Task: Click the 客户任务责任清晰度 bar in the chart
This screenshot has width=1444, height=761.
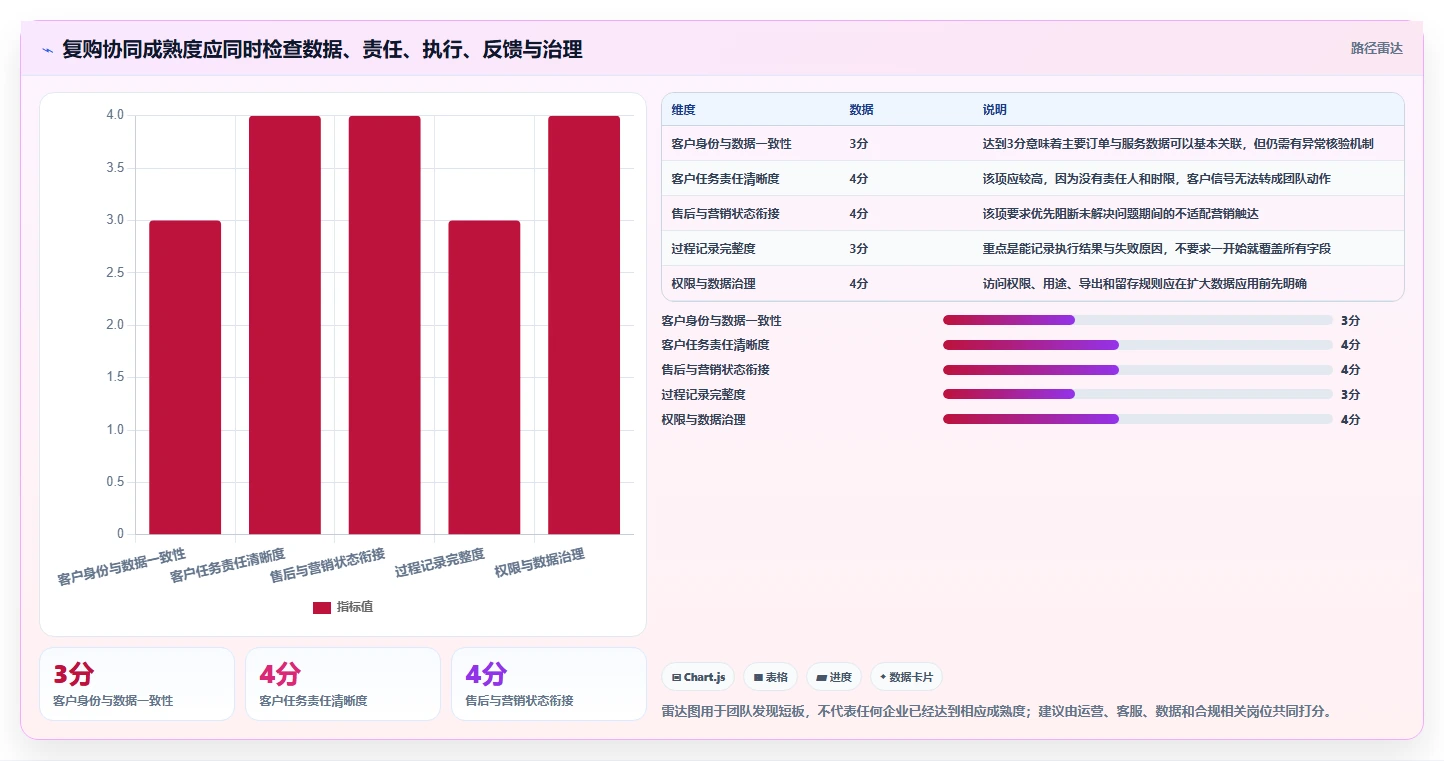Action: click(285, 325)
